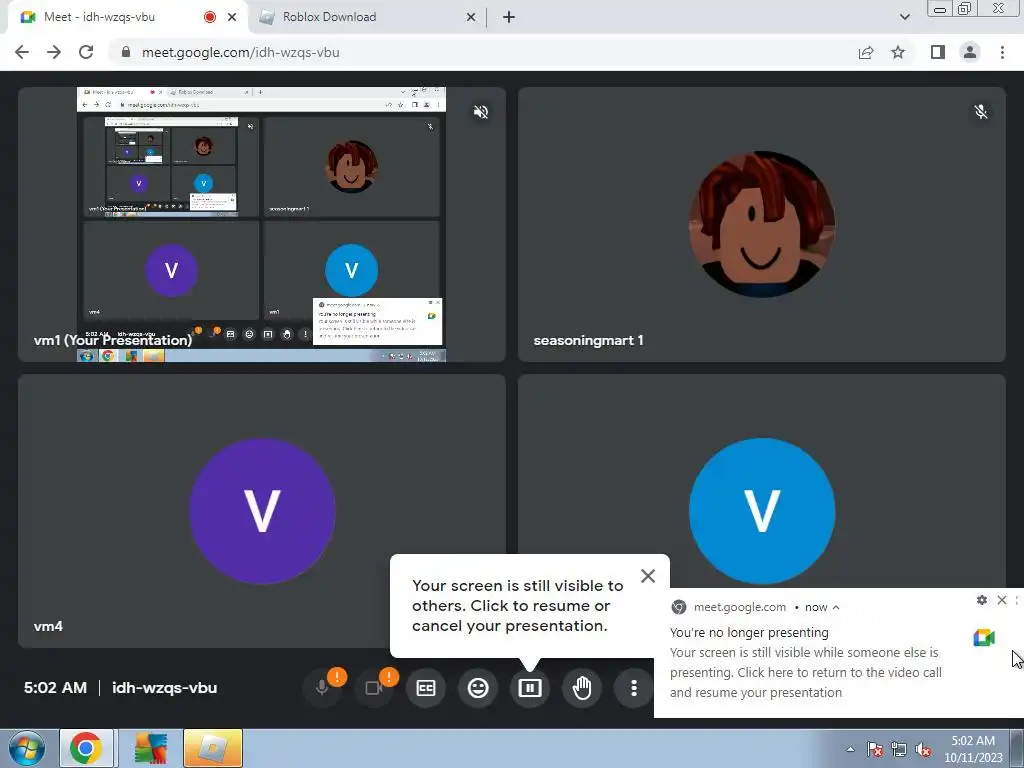Click muted mic icon on seasoningmart tile
1024x768 pixels.
coord(981,112)
